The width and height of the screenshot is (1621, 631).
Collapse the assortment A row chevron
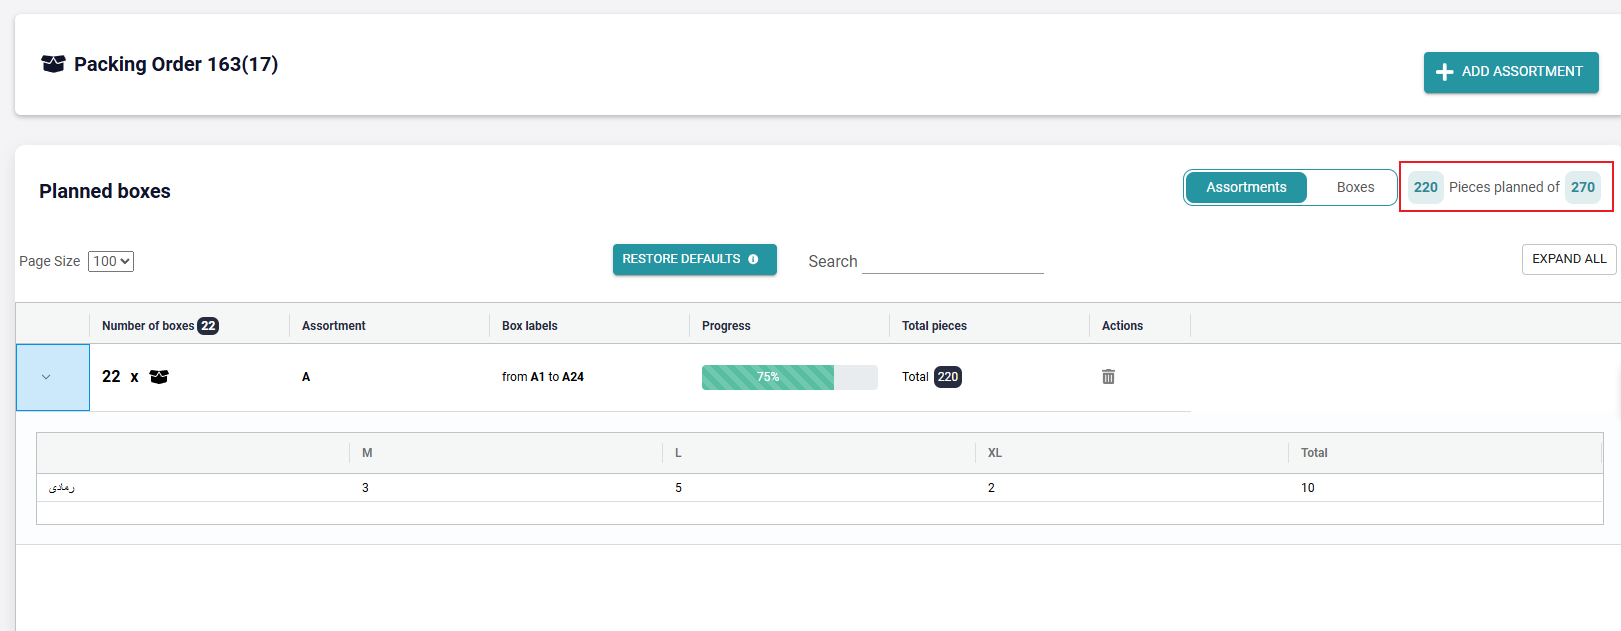click(x=46, y=377)
